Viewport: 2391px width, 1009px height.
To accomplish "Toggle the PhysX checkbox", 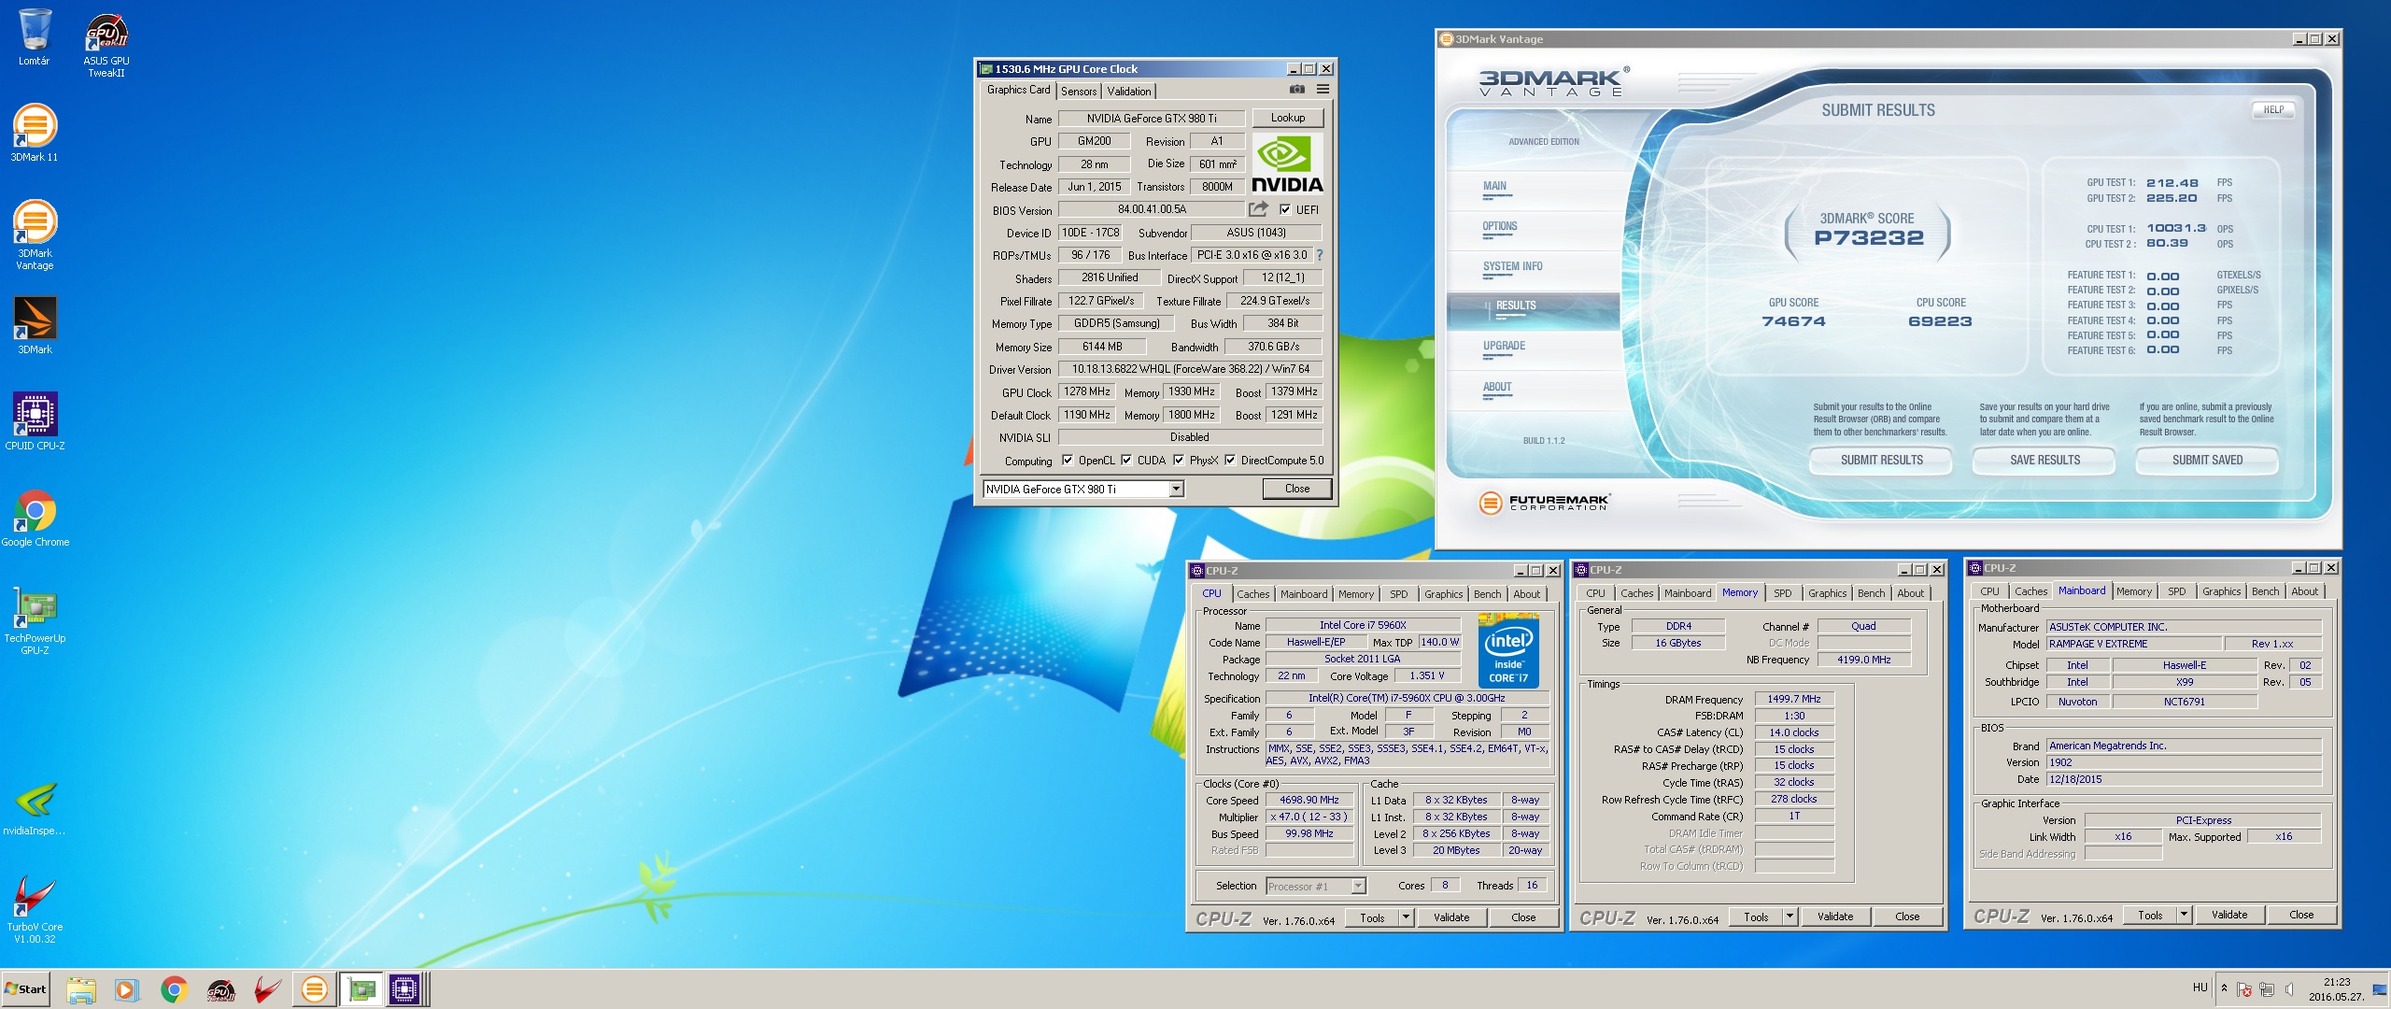I will (x=1179, y=460).
